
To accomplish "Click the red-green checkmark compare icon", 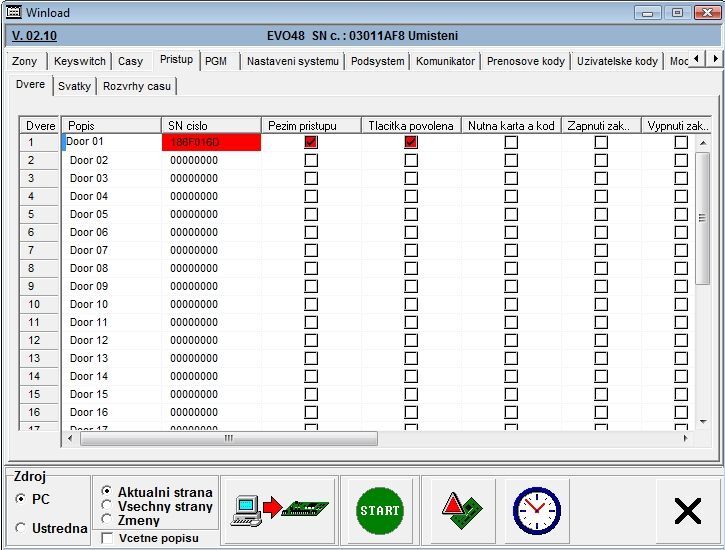I will pos(455,510).
